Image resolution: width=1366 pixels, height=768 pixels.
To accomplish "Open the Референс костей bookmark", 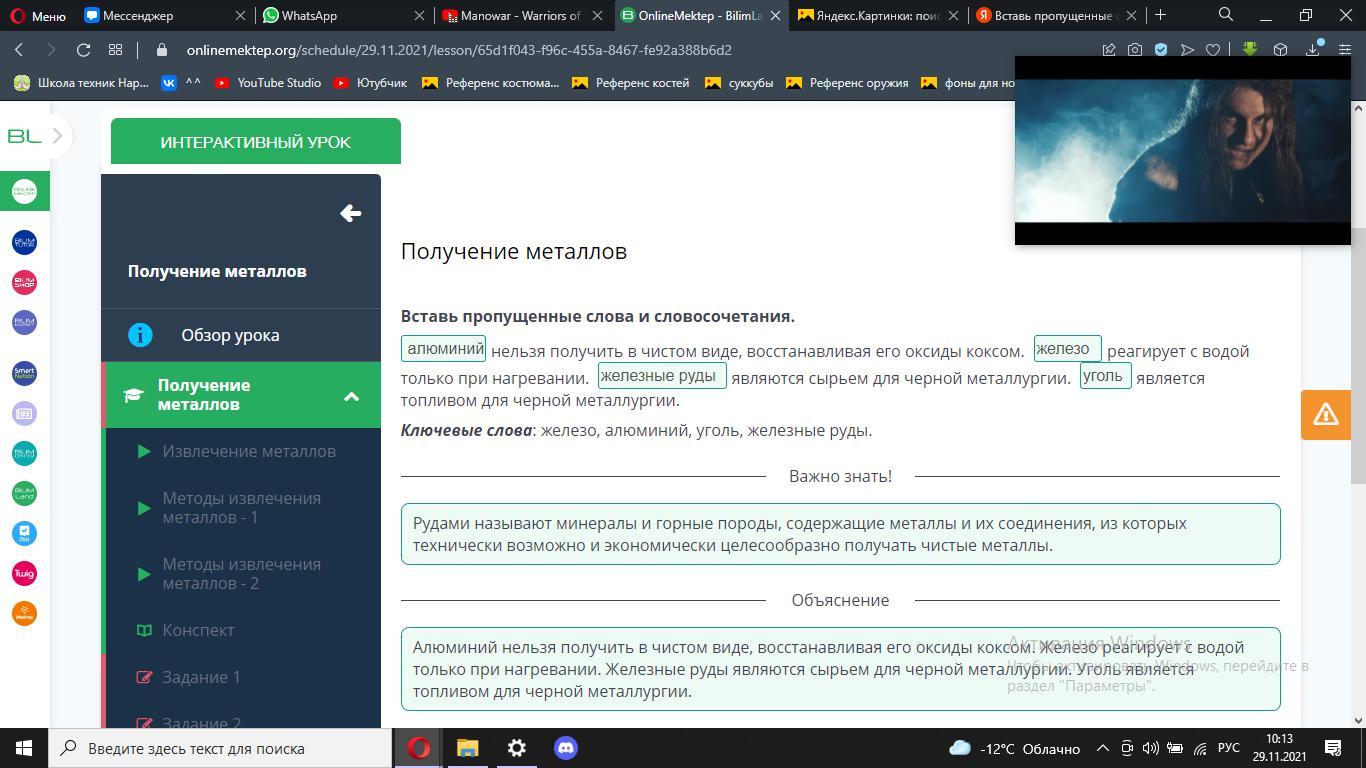I will tap(630, 83).
